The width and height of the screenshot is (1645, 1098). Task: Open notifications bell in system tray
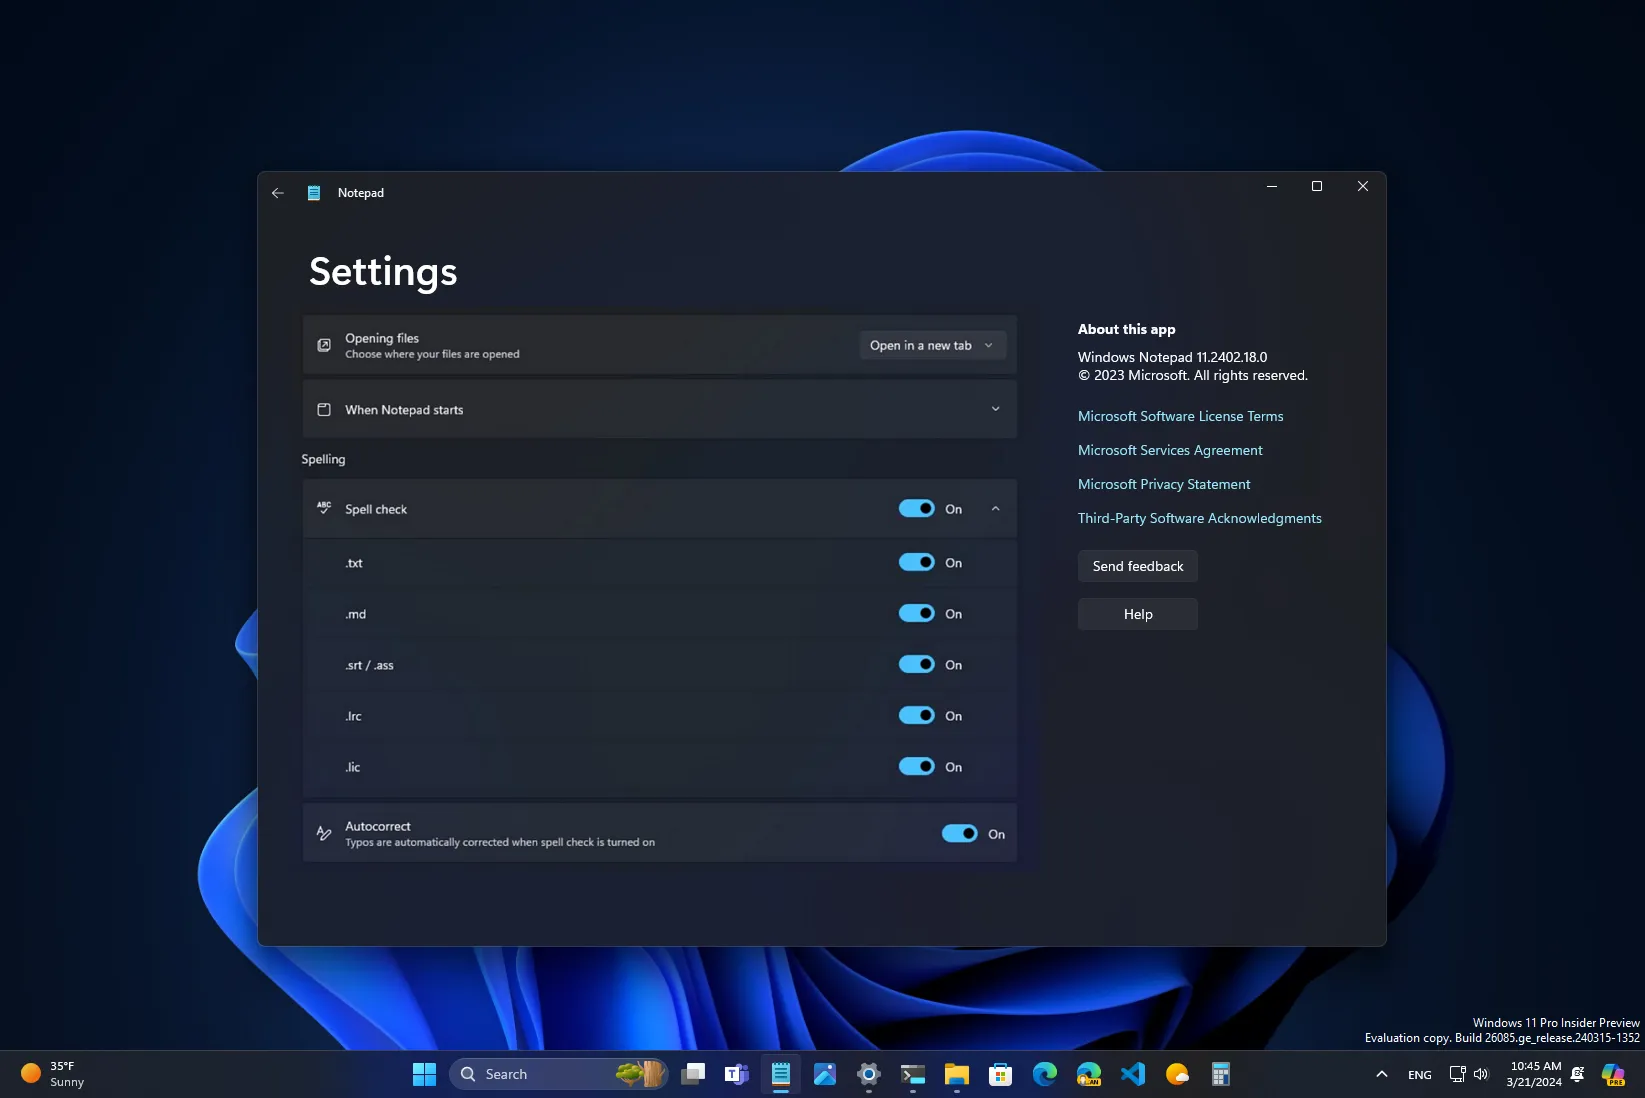pos(1577,1074)
